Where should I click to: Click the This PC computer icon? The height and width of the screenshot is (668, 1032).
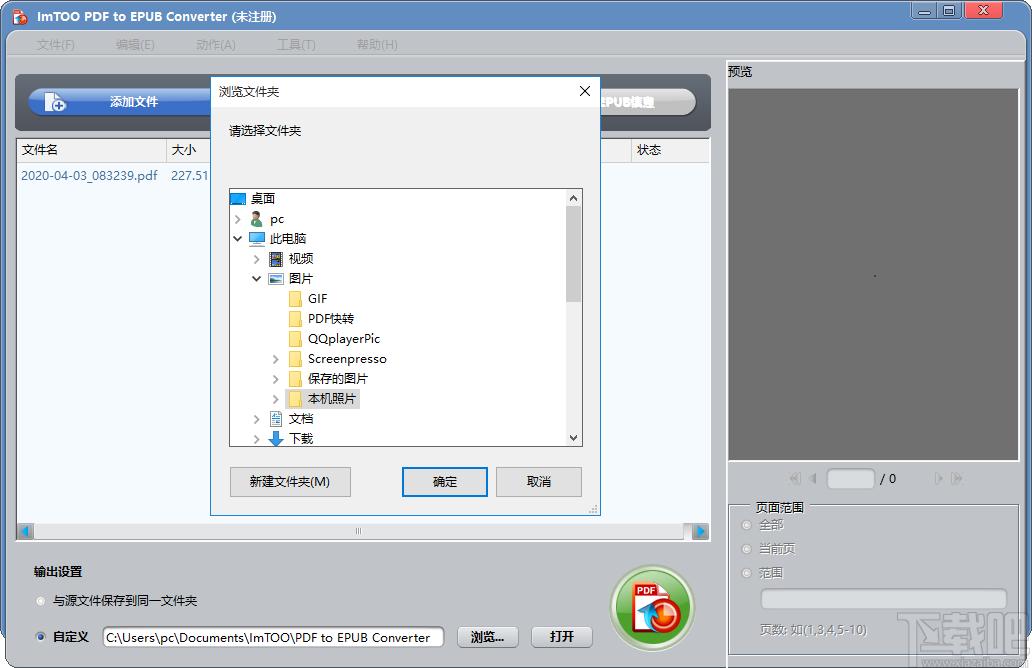coord(257,239)
